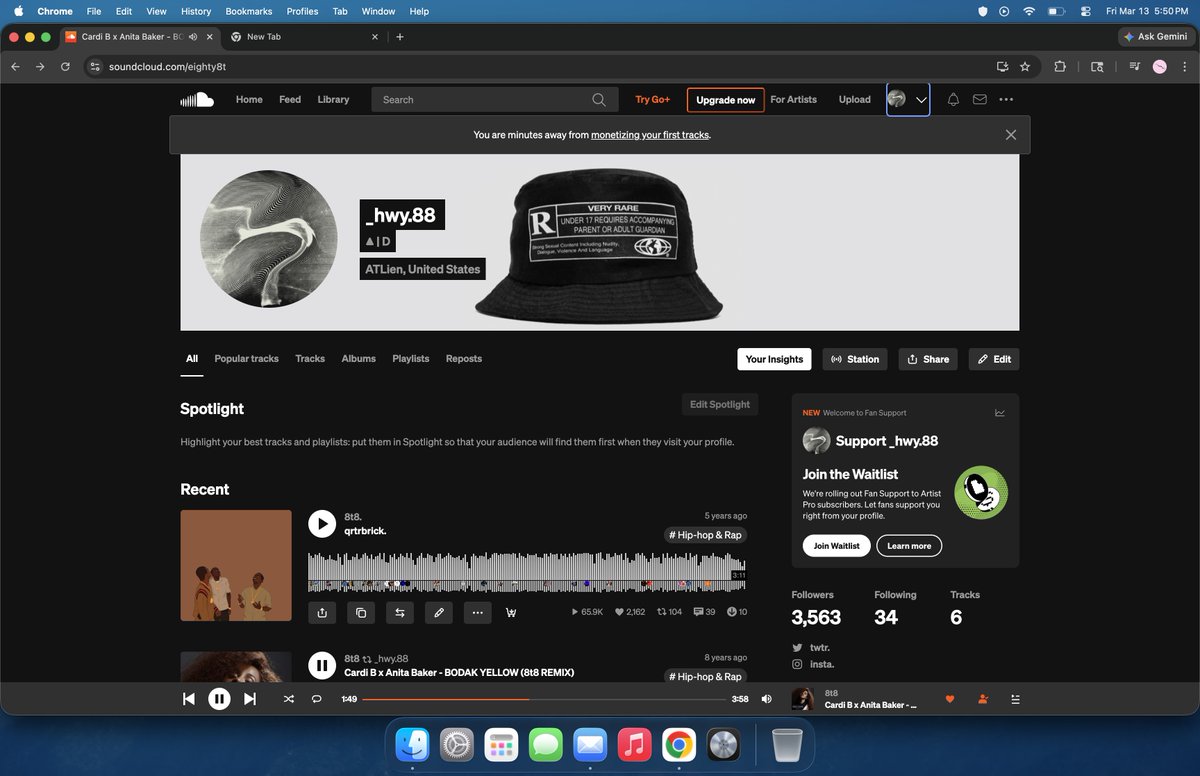Edit the qrtrbrick. track with the pencil icon

point(439,612)
